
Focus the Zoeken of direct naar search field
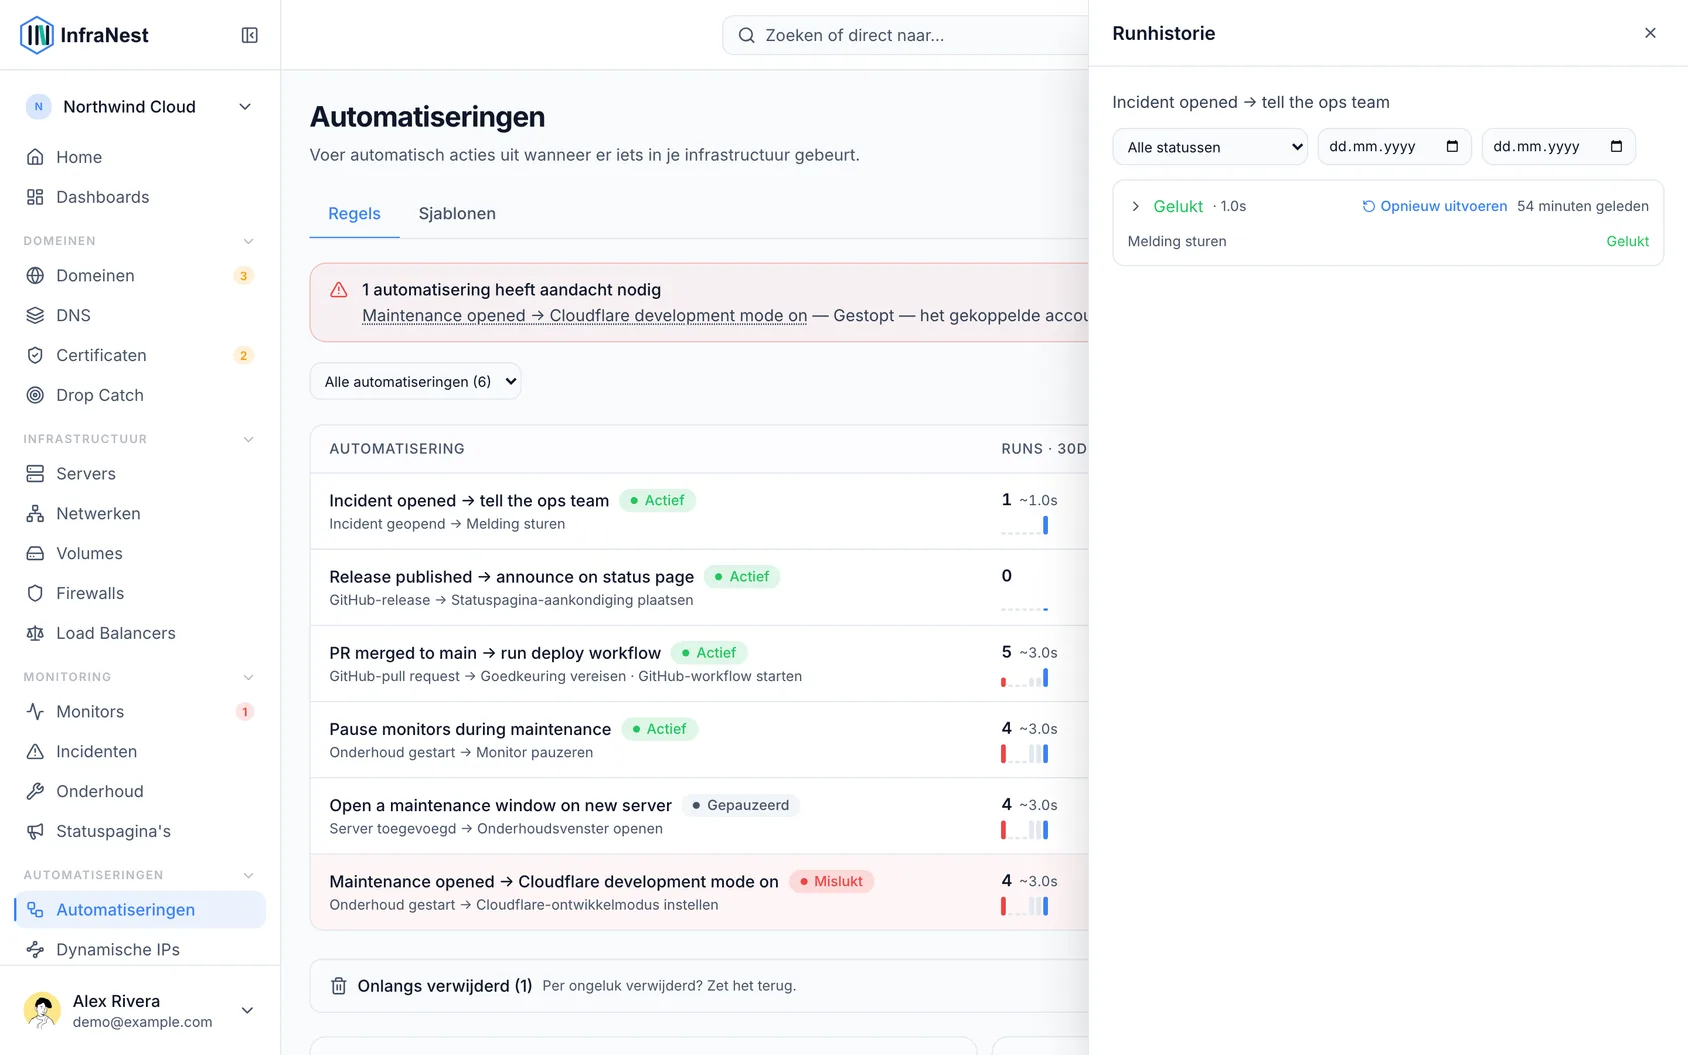coord(905,35)
